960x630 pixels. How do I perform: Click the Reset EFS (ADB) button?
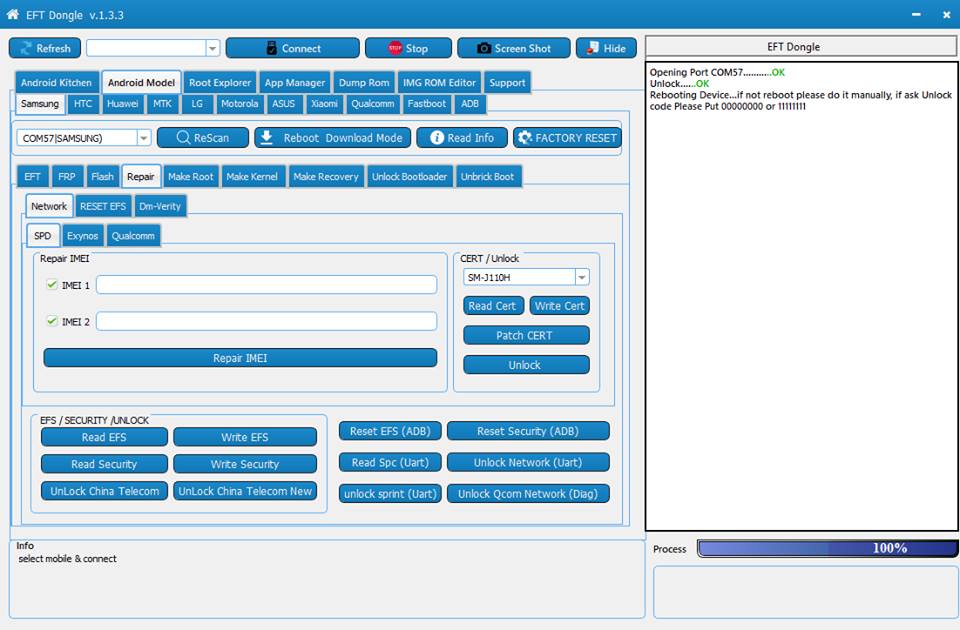[390, 431]
